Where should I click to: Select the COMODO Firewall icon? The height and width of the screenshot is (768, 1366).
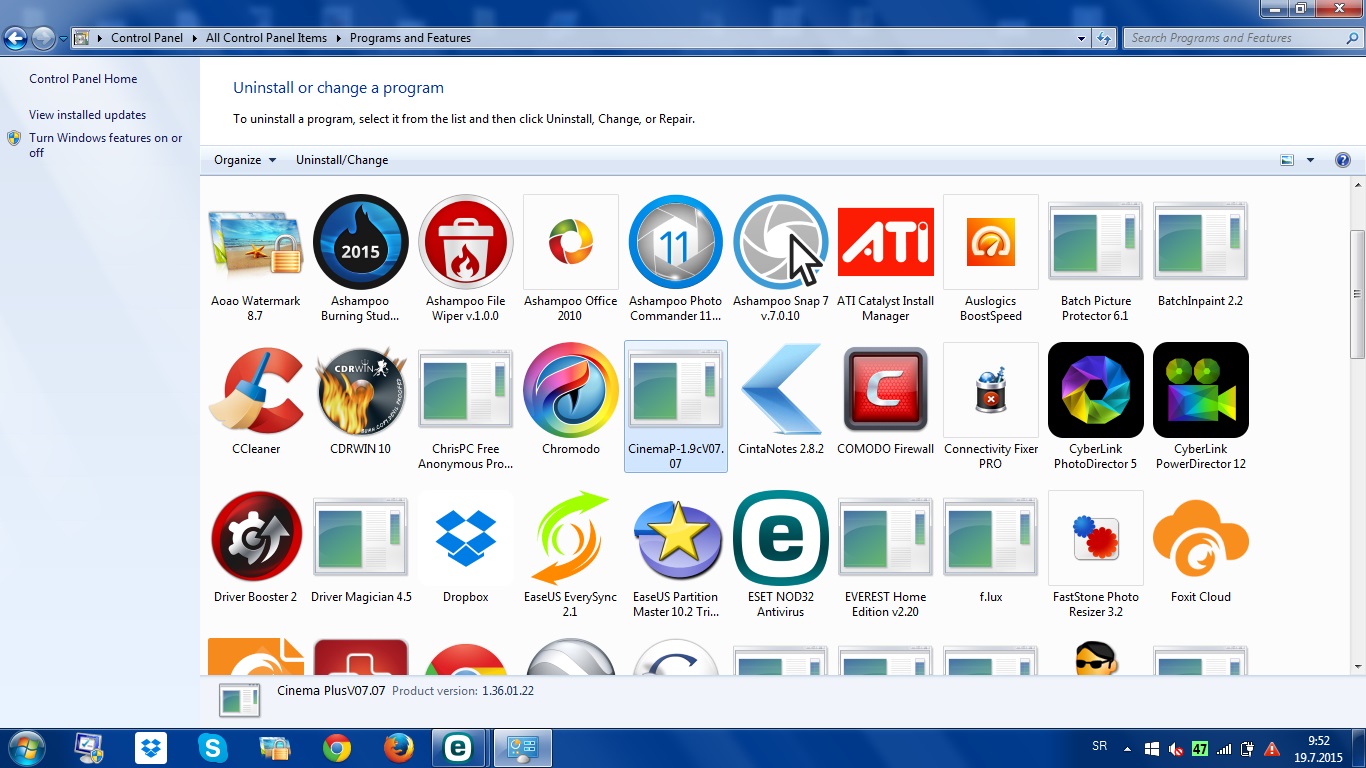point(886,390)
